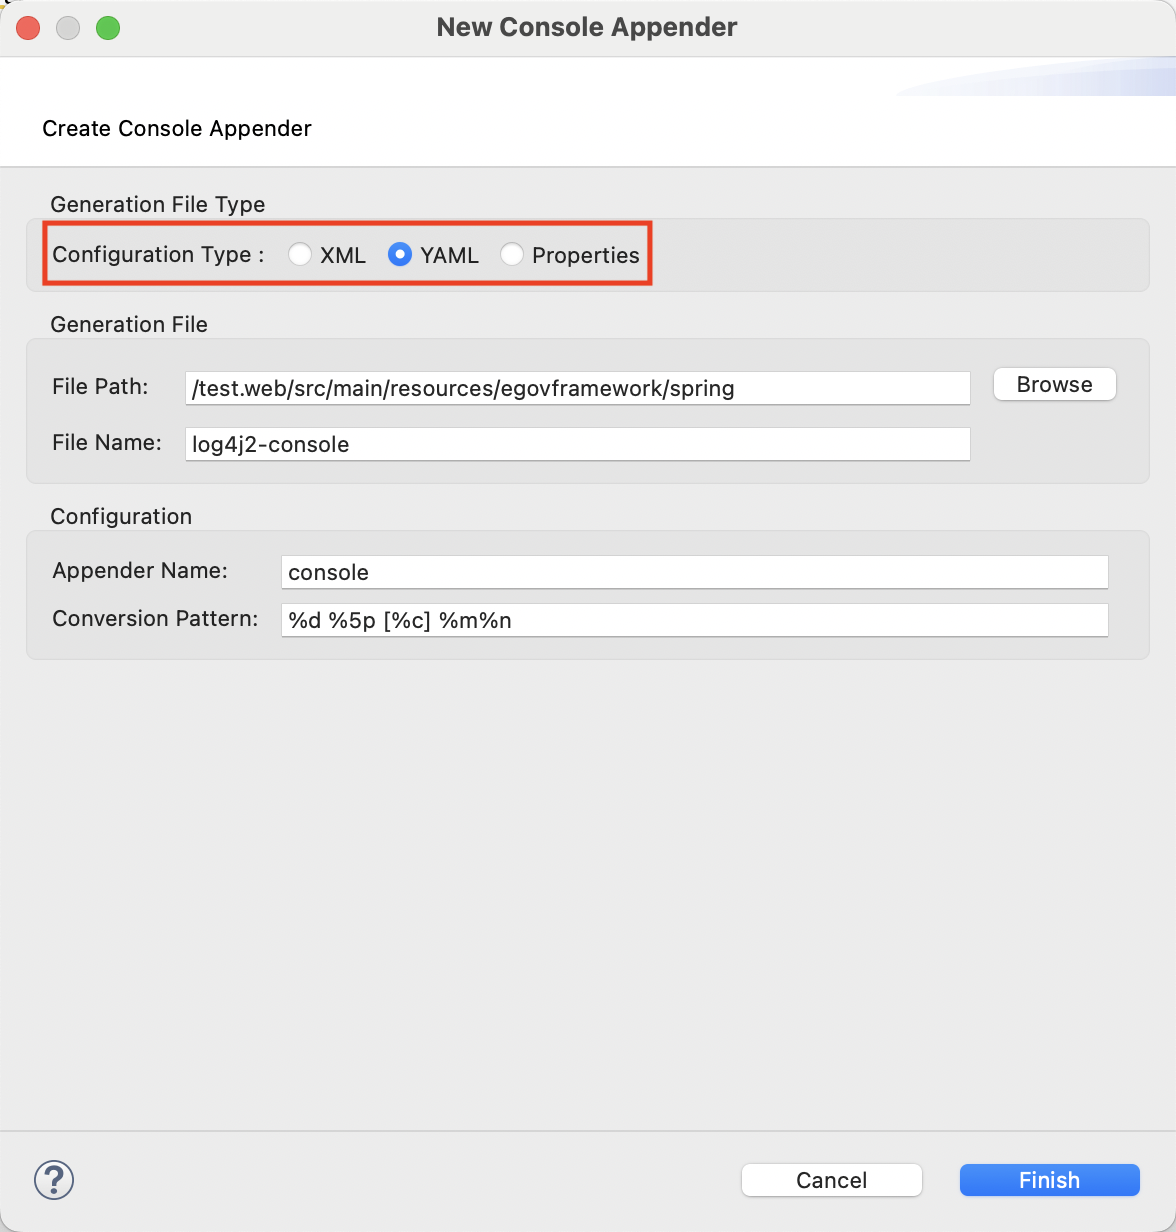Maximize the dialog with the green window button
The height and width of the screenshot is (1232, 1176).
point(108,28)
